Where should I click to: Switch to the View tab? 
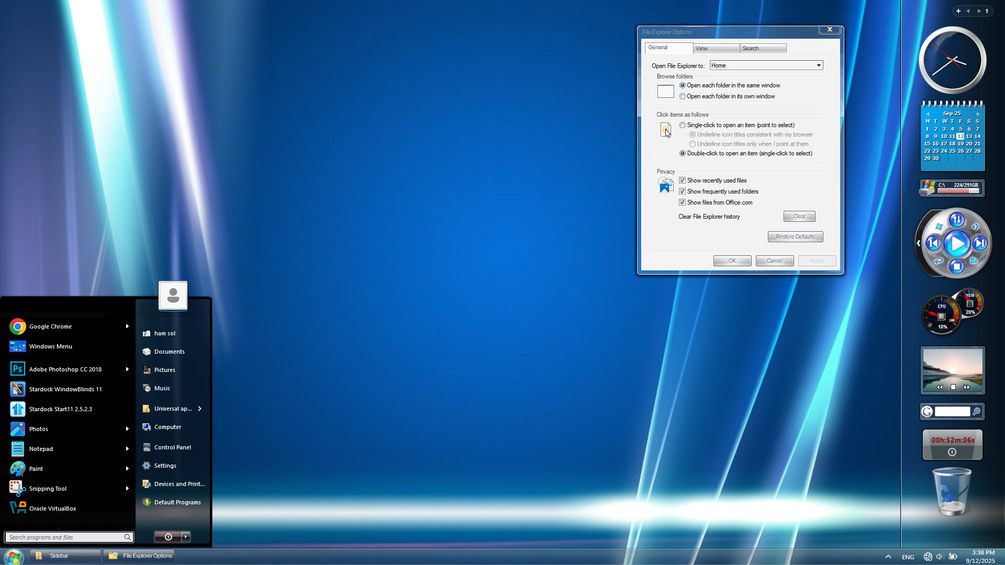716,48
